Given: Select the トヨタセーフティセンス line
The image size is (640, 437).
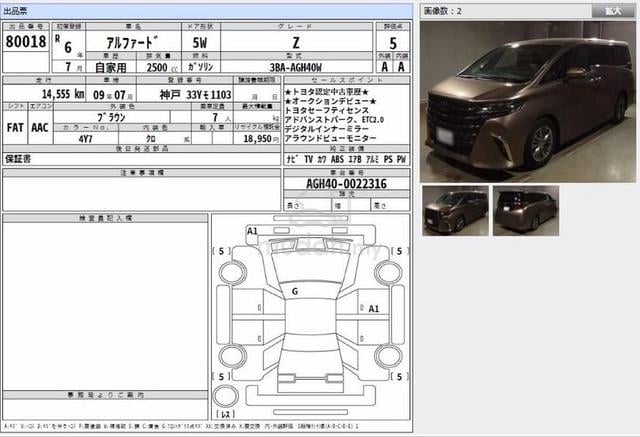Looking at the screenshot, I should [327, 110].
